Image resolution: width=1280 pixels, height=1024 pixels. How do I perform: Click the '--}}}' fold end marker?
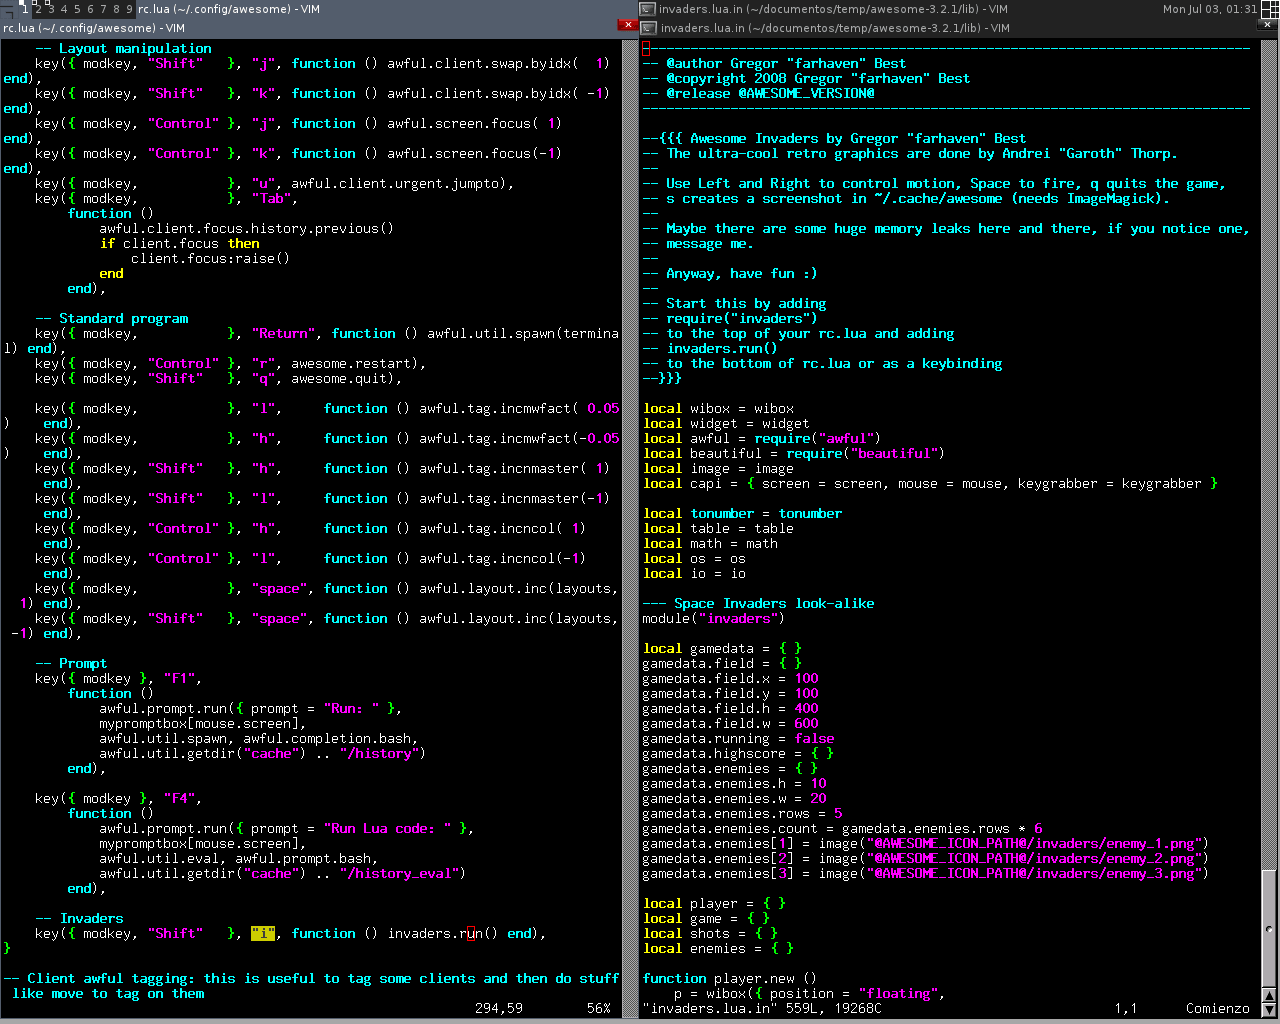(662, 378)
